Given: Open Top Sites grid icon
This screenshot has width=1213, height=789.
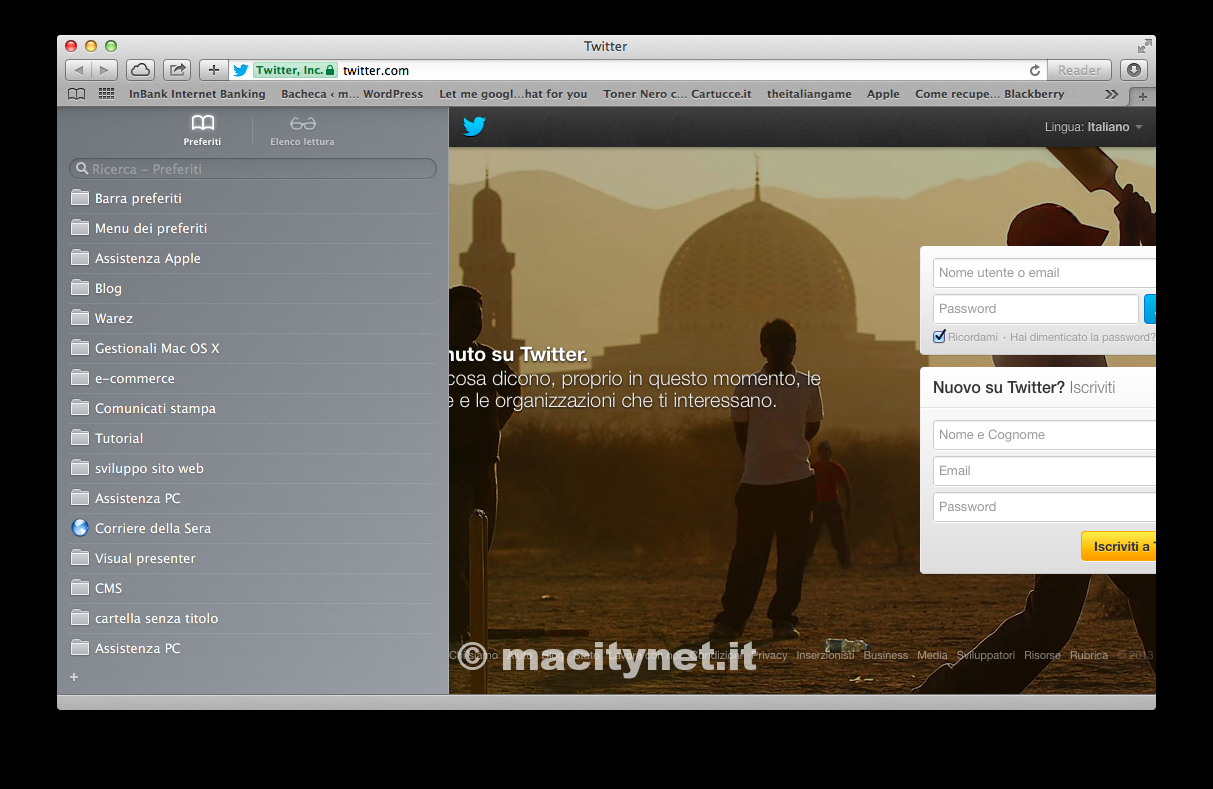Looking at the screenshot, I should [106, 94].
